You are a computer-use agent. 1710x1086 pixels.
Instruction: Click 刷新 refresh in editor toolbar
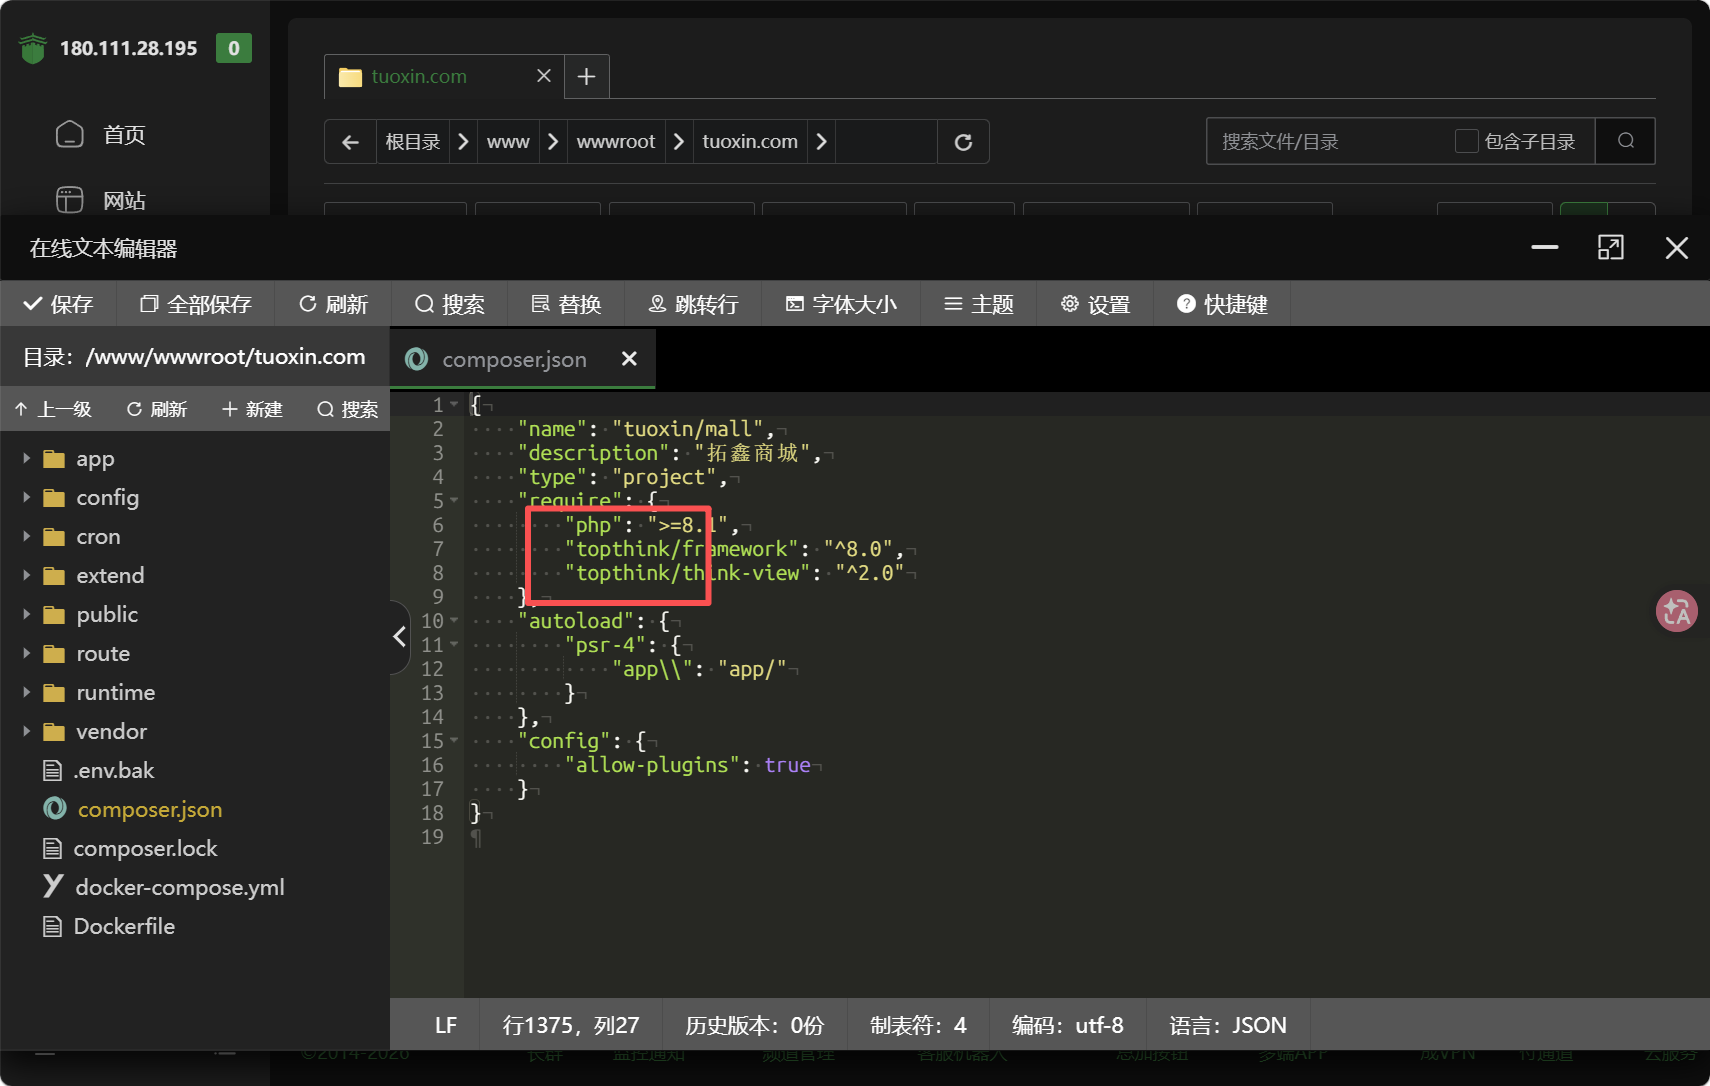tap(334, 304)
